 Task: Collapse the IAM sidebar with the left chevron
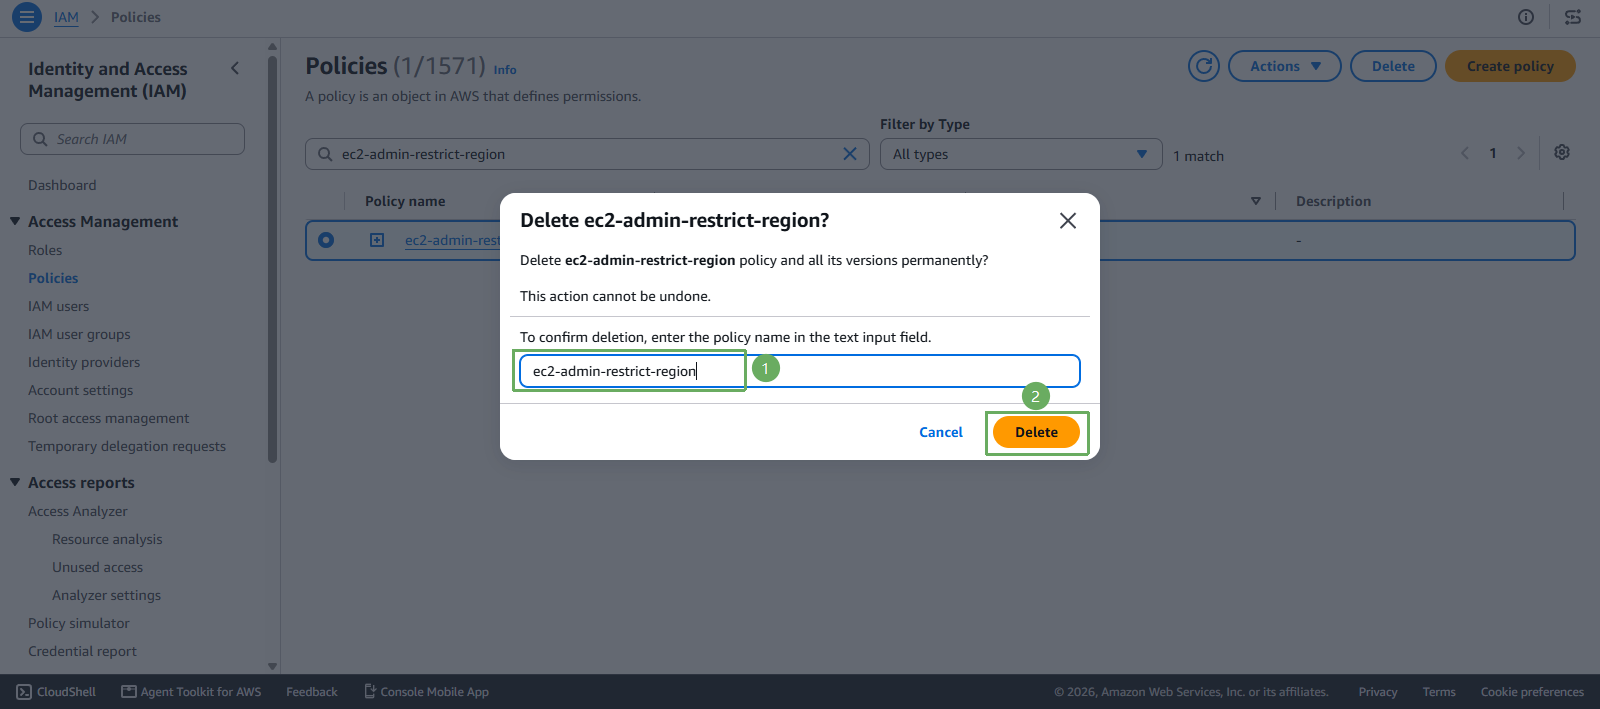[235, 68]
